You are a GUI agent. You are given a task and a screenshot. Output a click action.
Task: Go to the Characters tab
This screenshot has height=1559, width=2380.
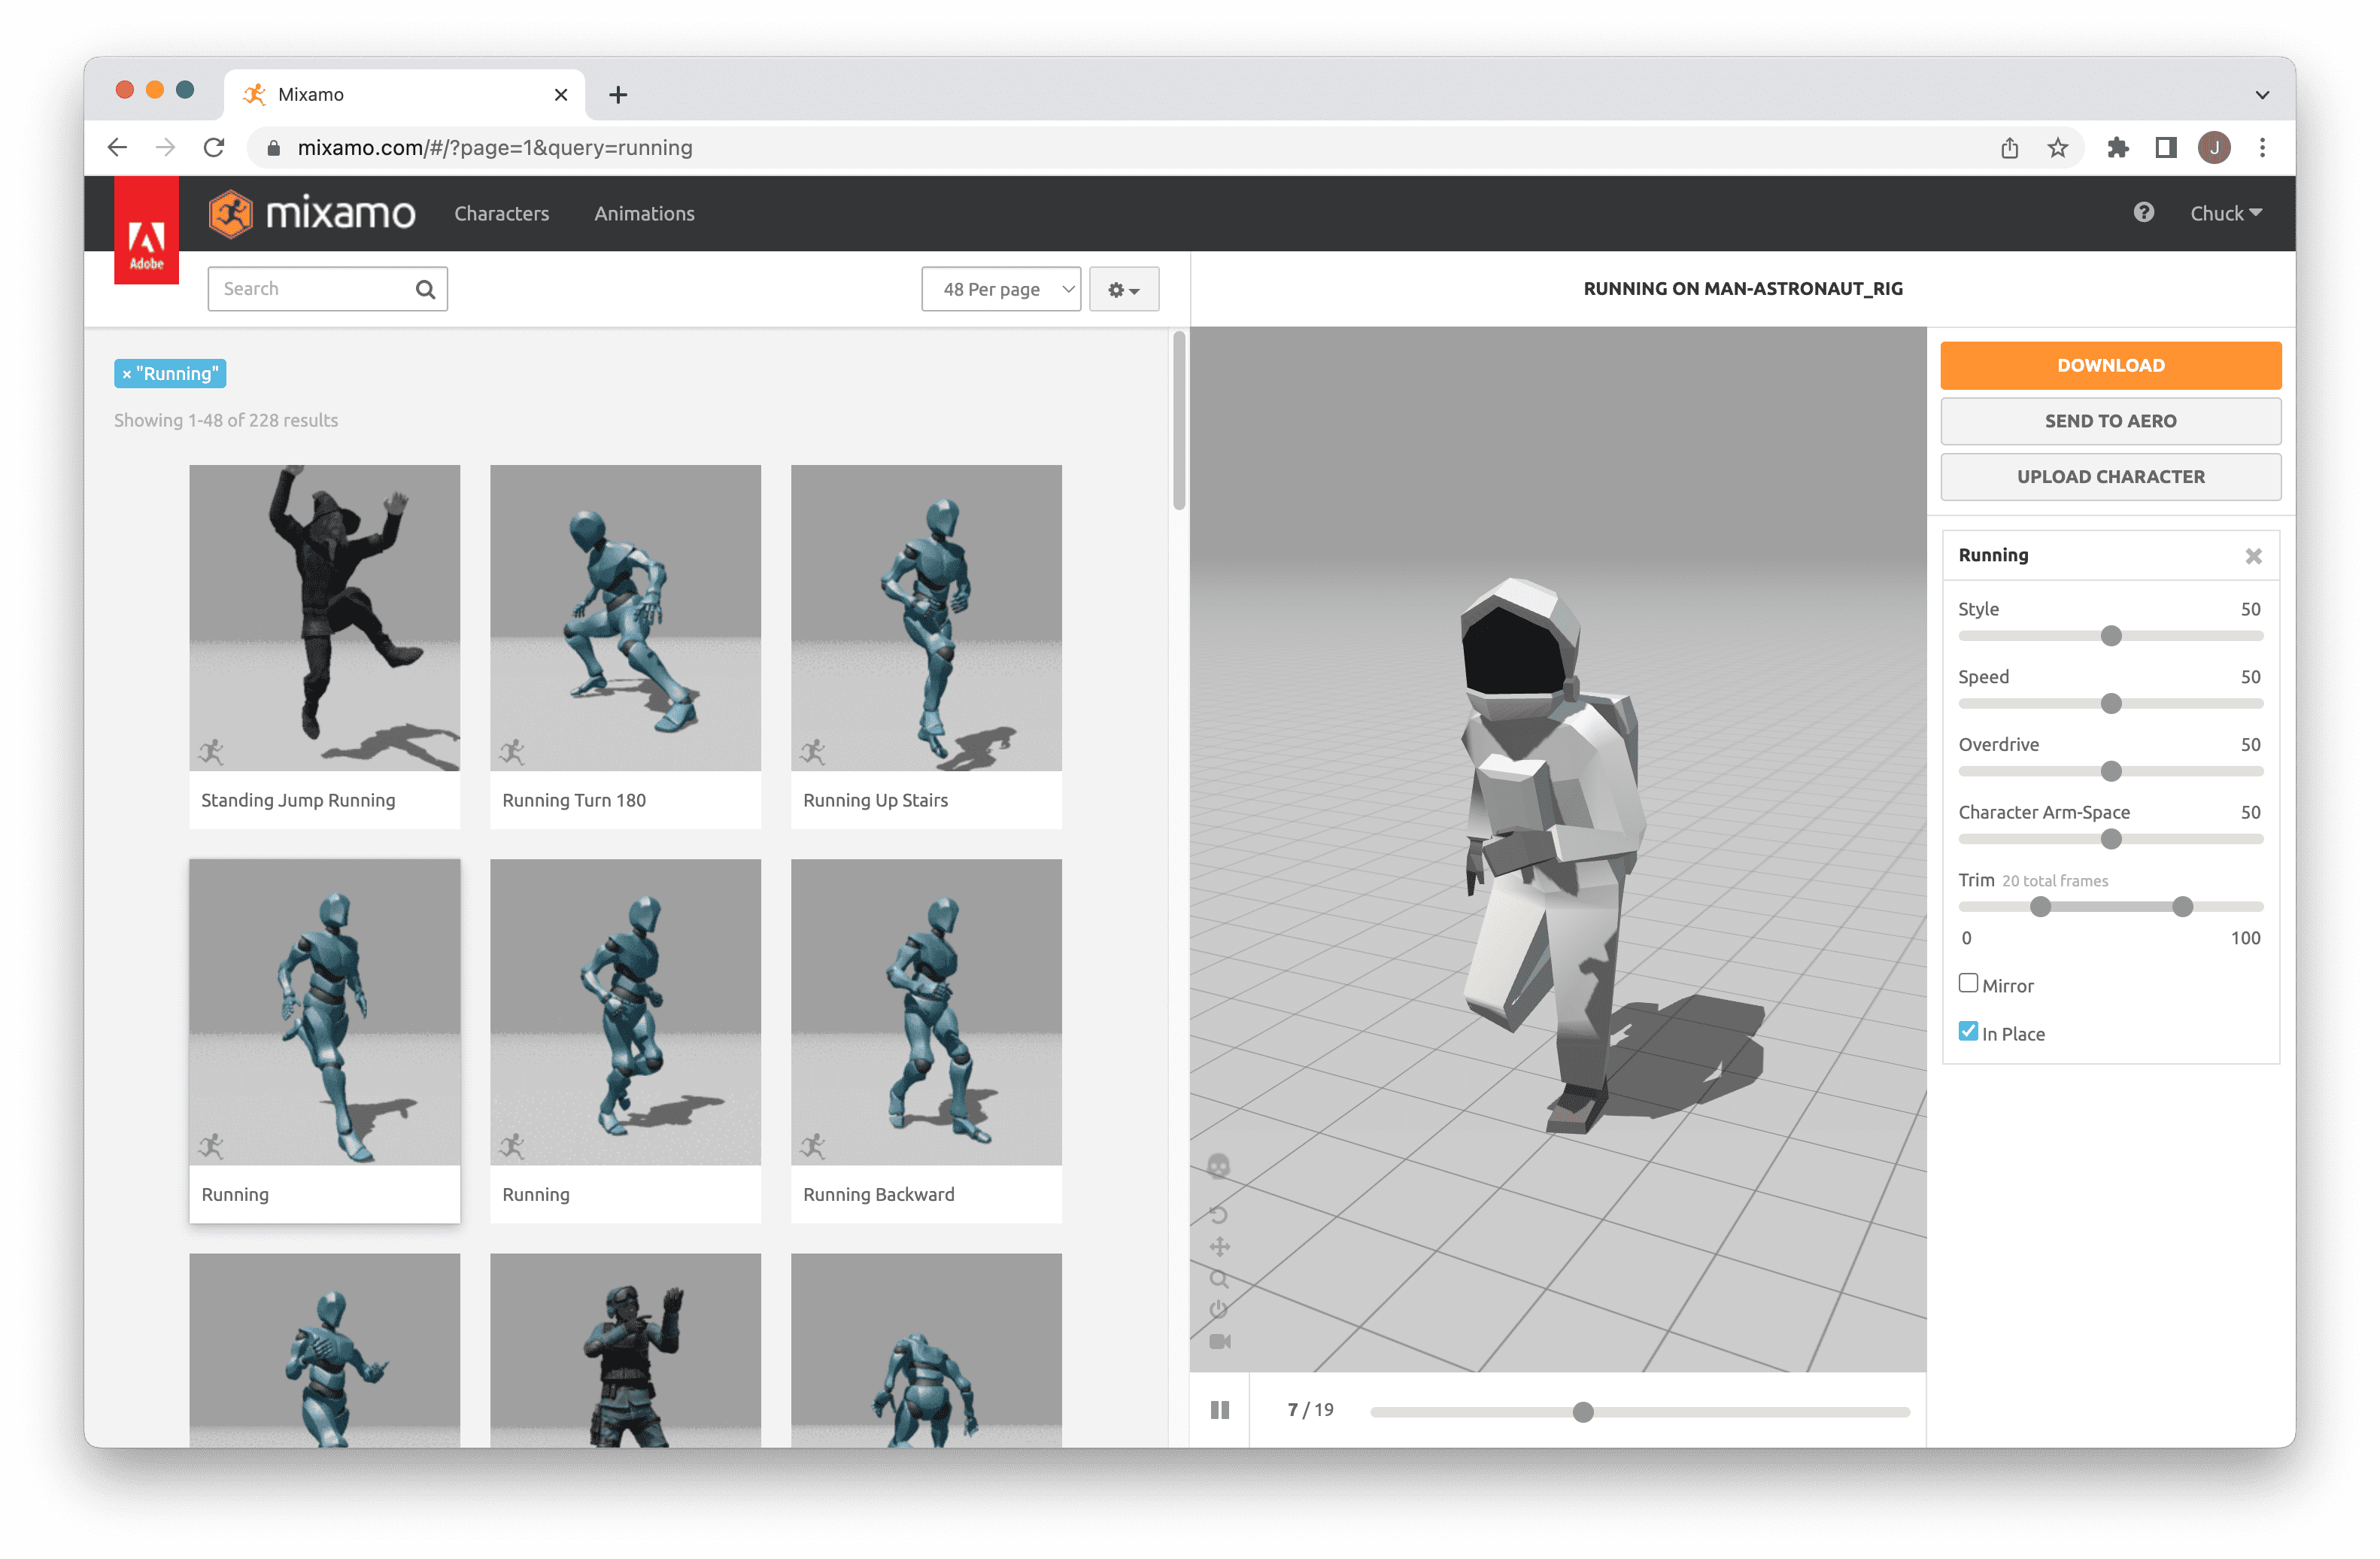tap(501, 213)
